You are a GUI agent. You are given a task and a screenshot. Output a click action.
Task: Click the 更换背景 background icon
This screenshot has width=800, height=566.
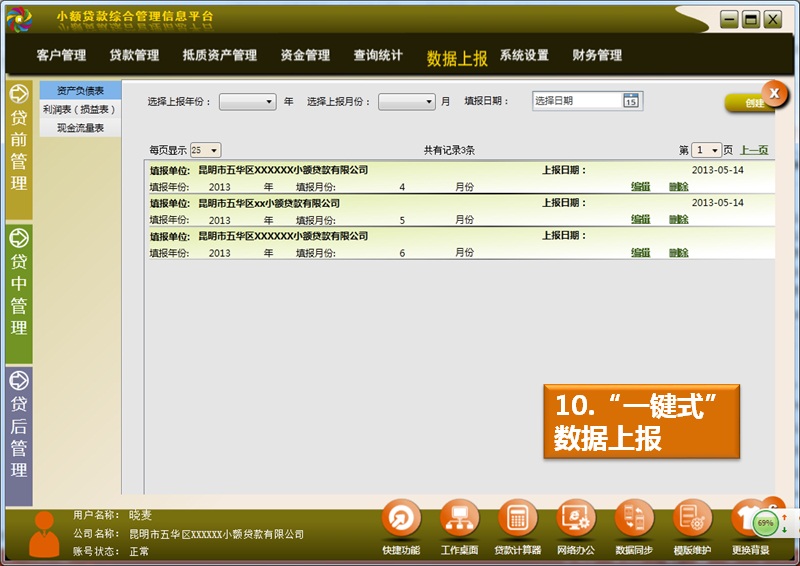[x=750, y=519]
